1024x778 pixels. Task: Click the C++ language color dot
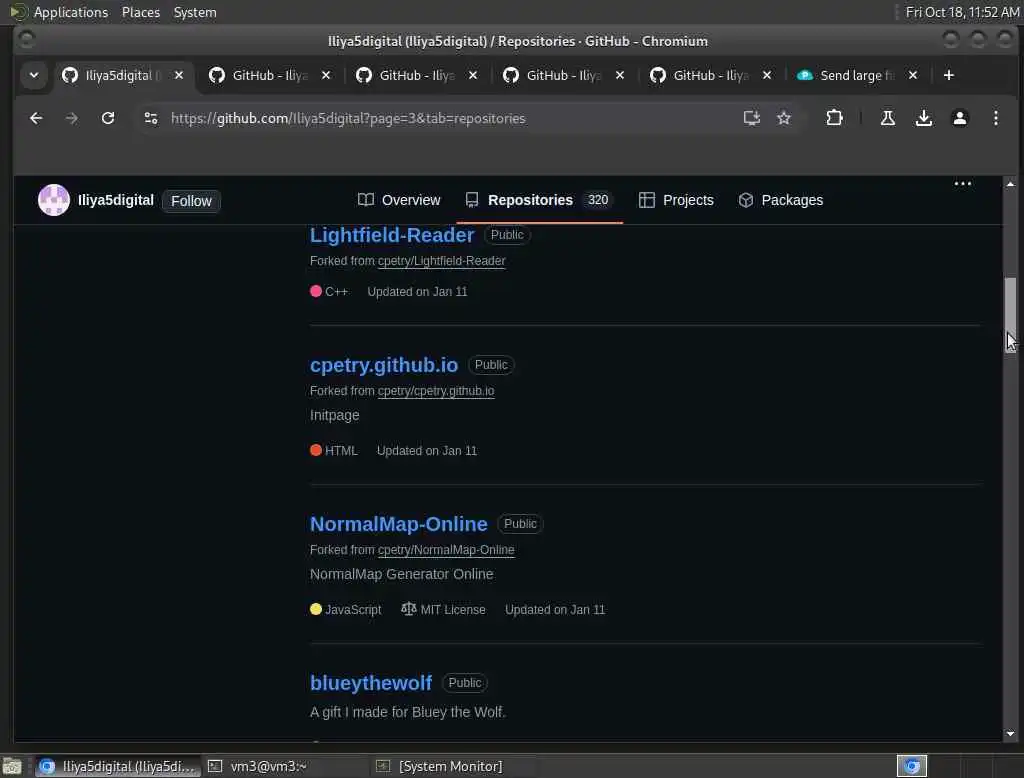click(316, 291)
